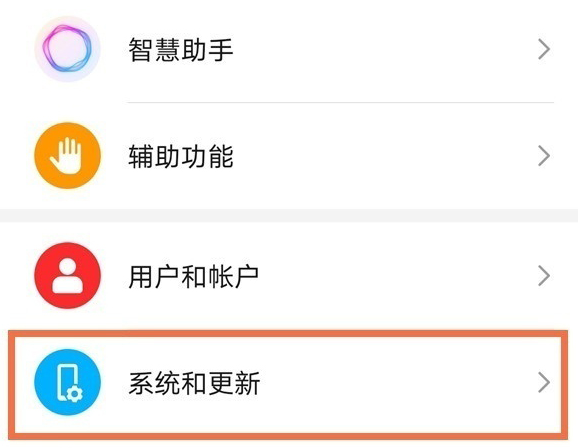Tap the orange hand 辅助功能 icon
578x448 pixels.
pyautogui.click(x=67, y=156)
